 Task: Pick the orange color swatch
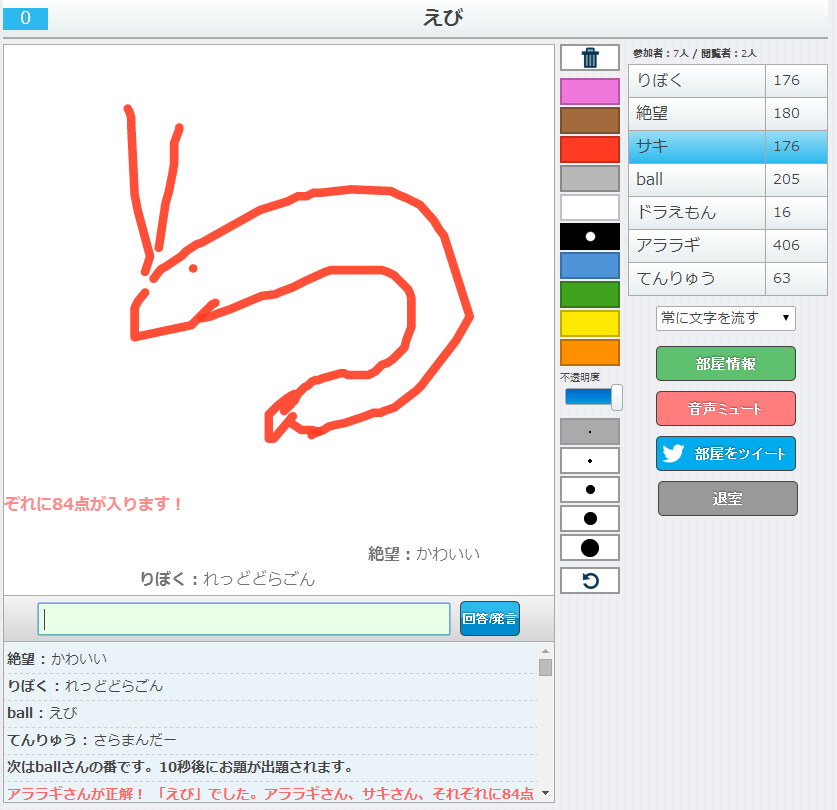(590, 352)
